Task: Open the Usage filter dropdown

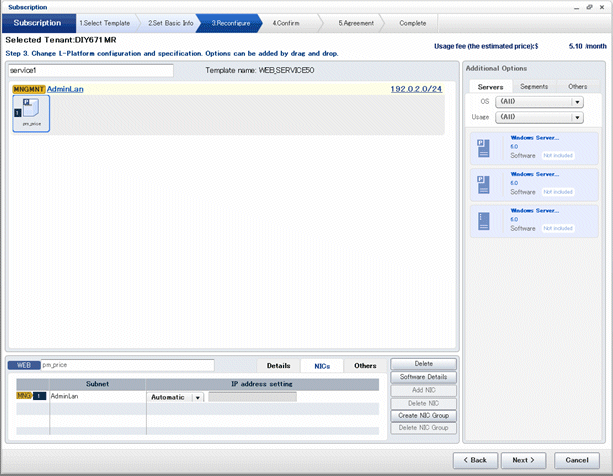Action: 577,117
